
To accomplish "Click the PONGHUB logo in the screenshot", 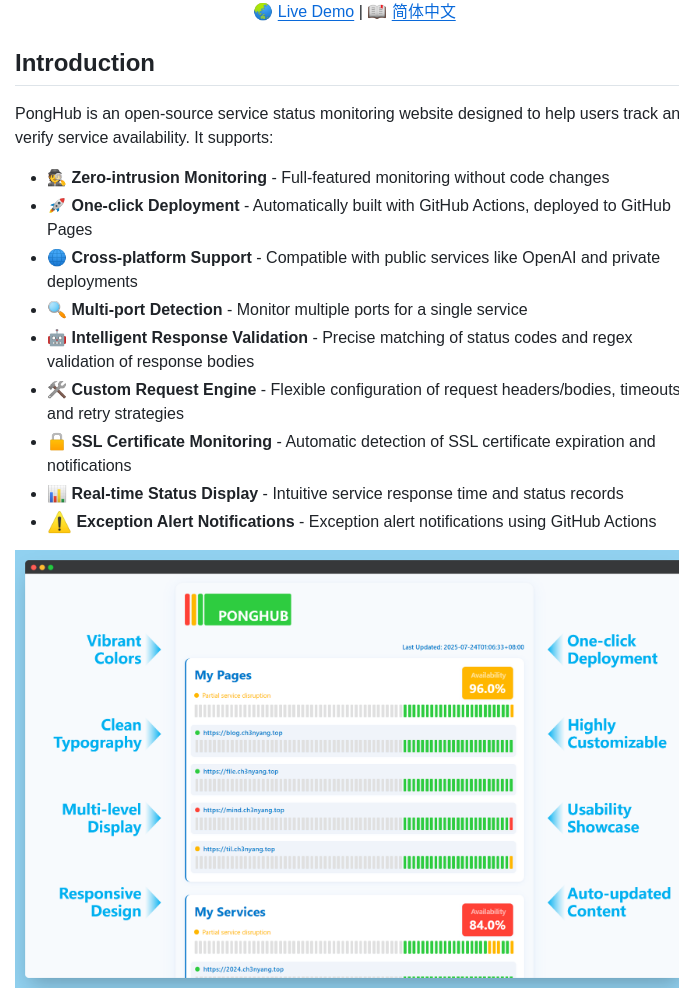I will 238,610.
